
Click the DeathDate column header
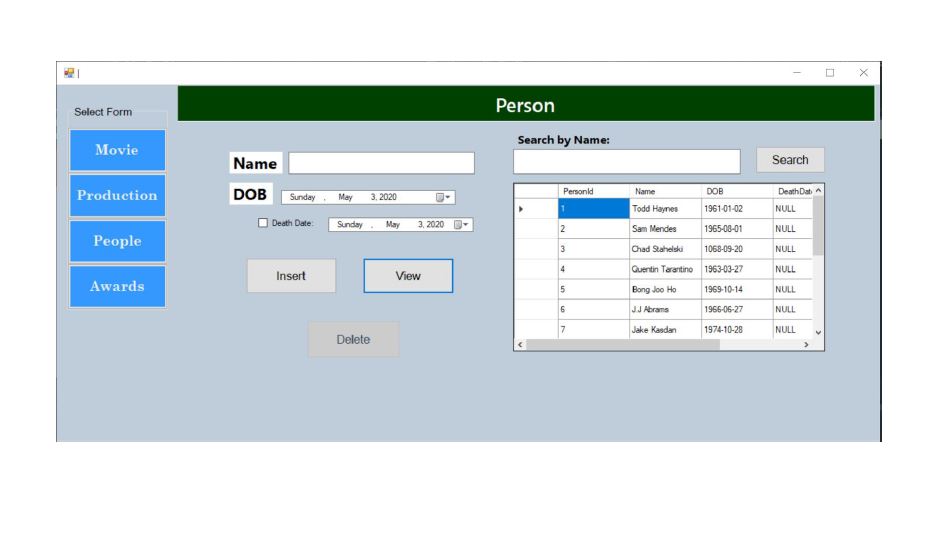click(x=793, y=191)
